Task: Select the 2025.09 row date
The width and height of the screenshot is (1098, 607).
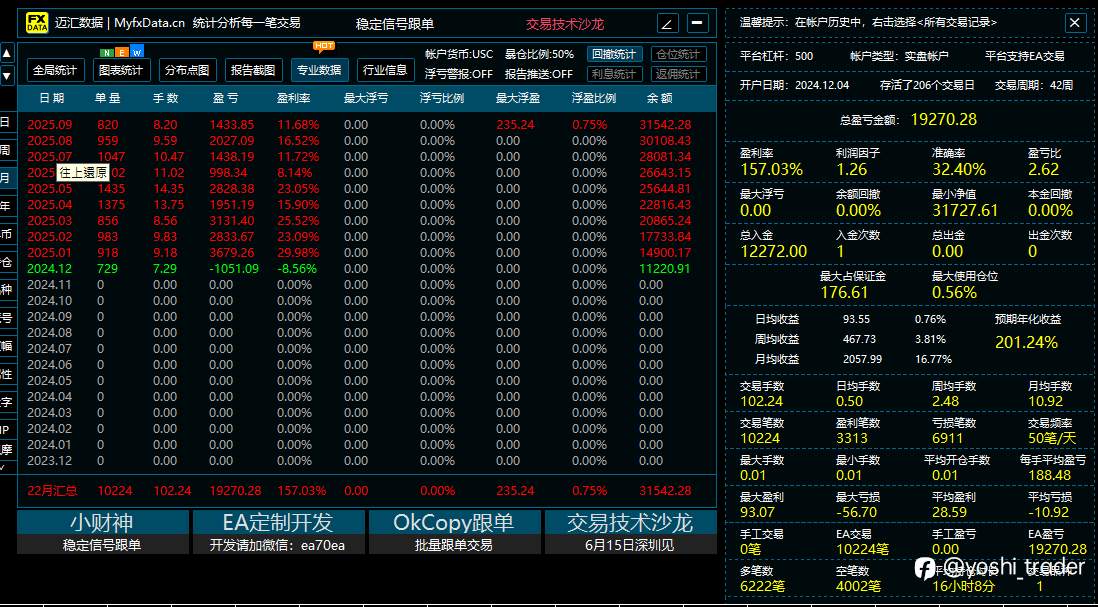Action: [x=50, y=125]
